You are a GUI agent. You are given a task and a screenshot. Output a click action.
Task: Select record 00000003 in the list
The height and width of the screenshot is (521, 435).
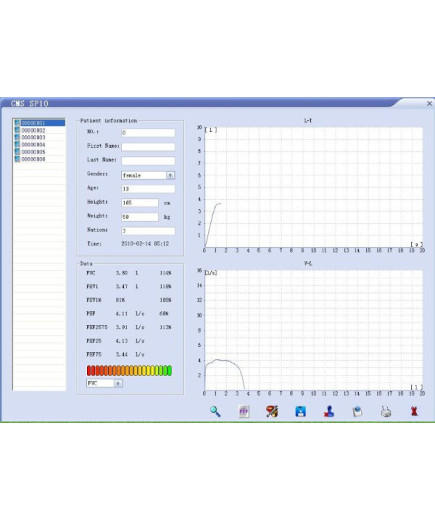click(39, 137)
